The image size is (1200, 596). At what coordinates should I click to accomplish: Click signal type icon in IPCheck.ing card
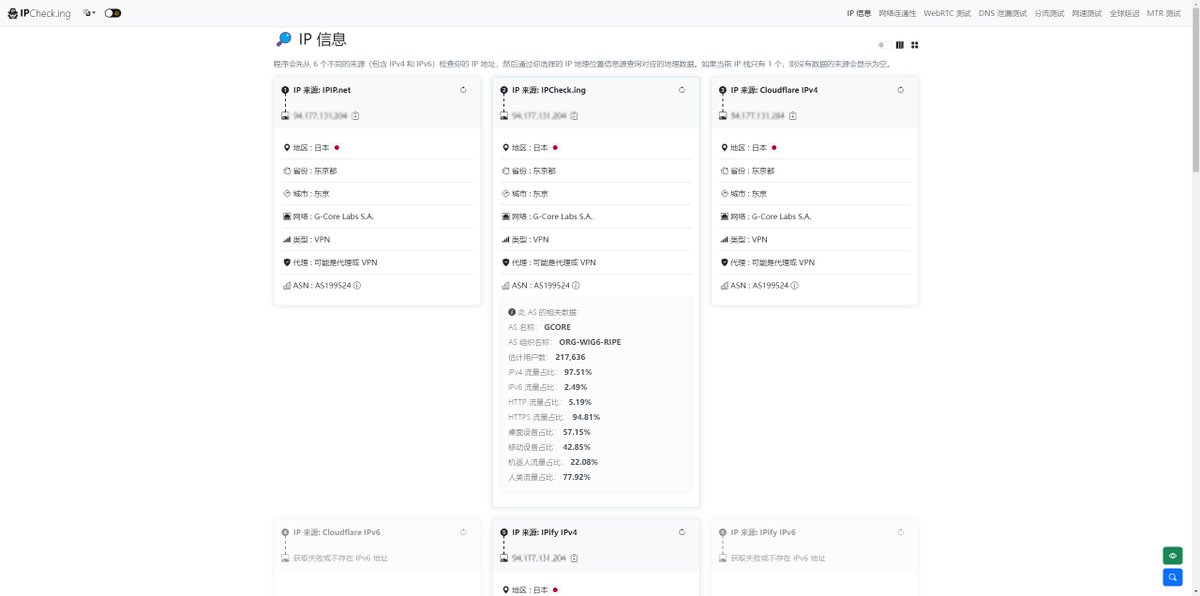[x=505, y=239]
